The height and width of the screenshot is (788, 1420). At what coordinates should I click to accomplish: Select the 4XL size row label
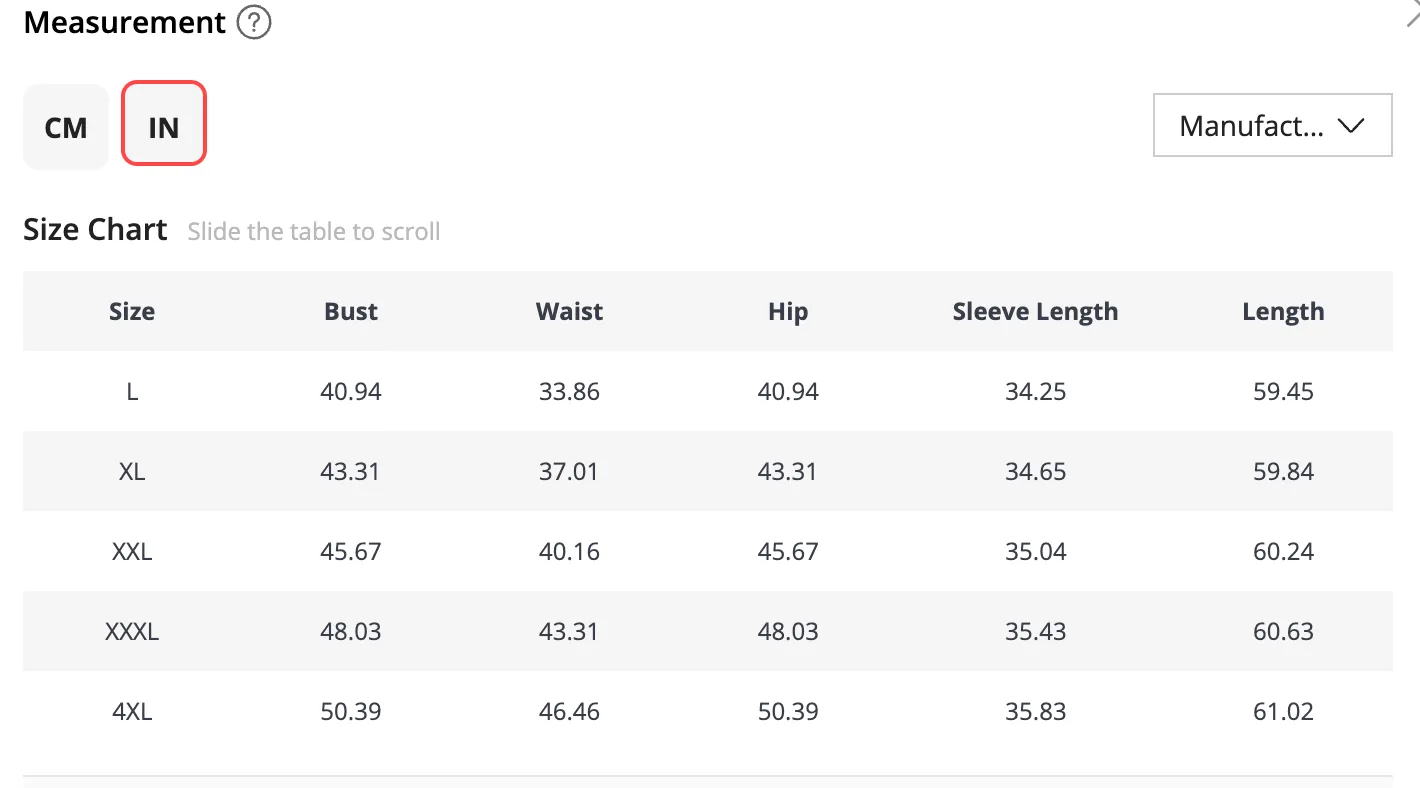pos(132,711)
